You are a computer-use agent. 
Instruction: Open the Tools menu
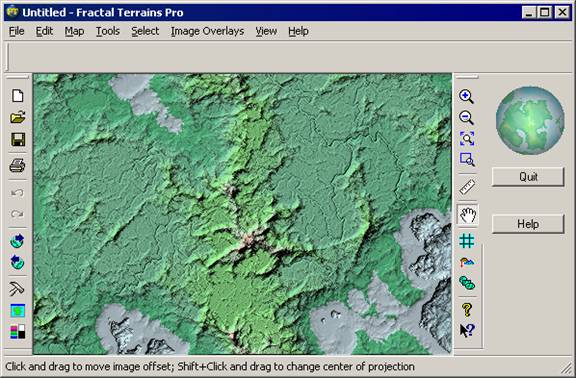pos(108,31)
